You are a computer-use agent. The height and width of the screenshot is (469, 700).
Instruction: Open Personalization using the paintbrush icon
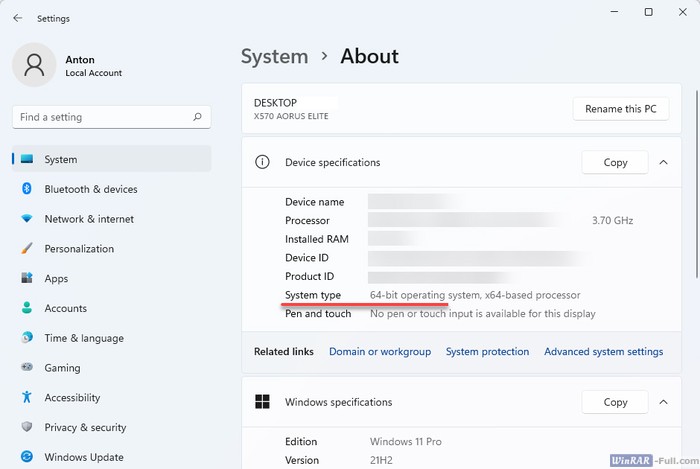click(x=26, y=249)
